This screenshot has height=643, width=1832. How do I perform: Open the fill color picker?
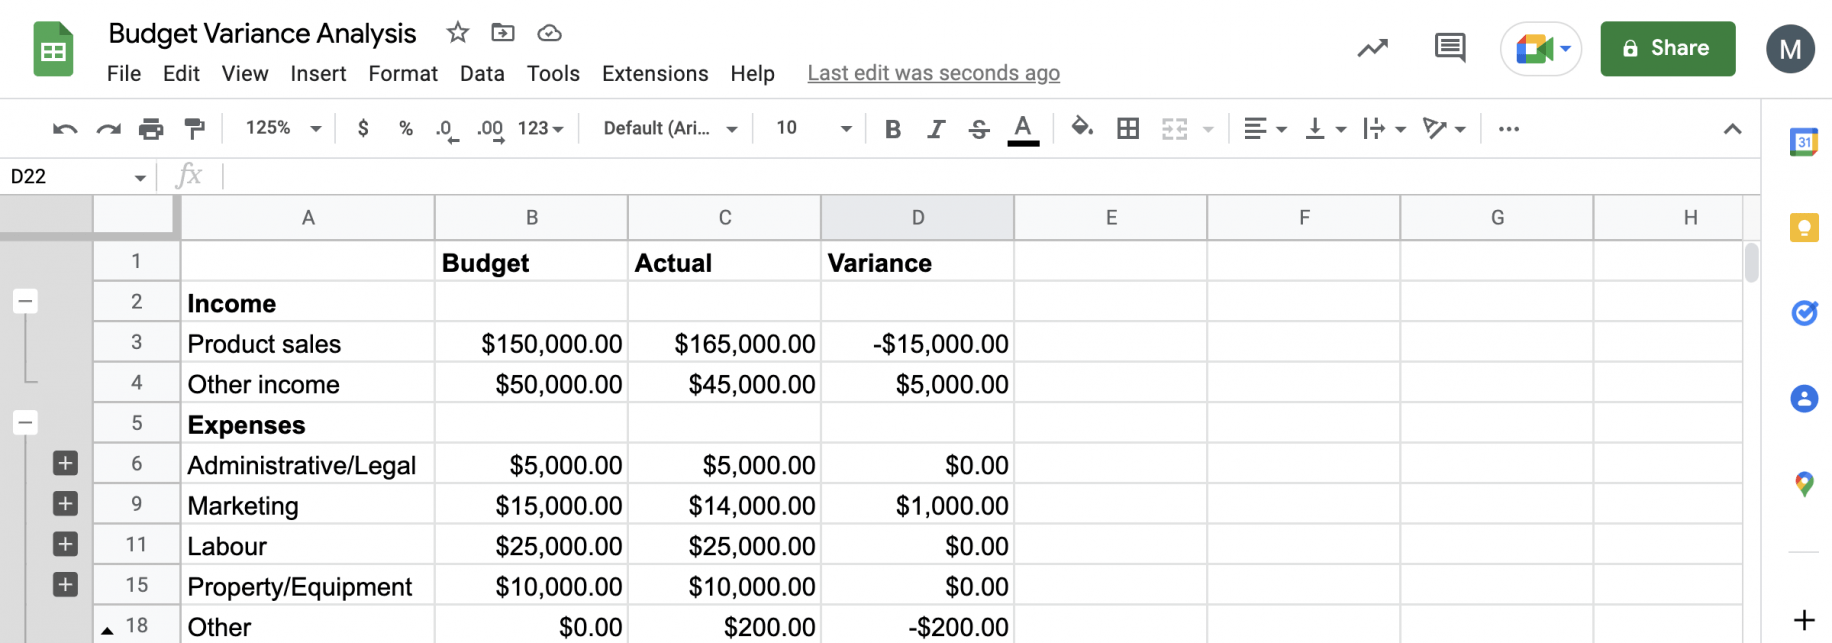[x=1082, y=128]
